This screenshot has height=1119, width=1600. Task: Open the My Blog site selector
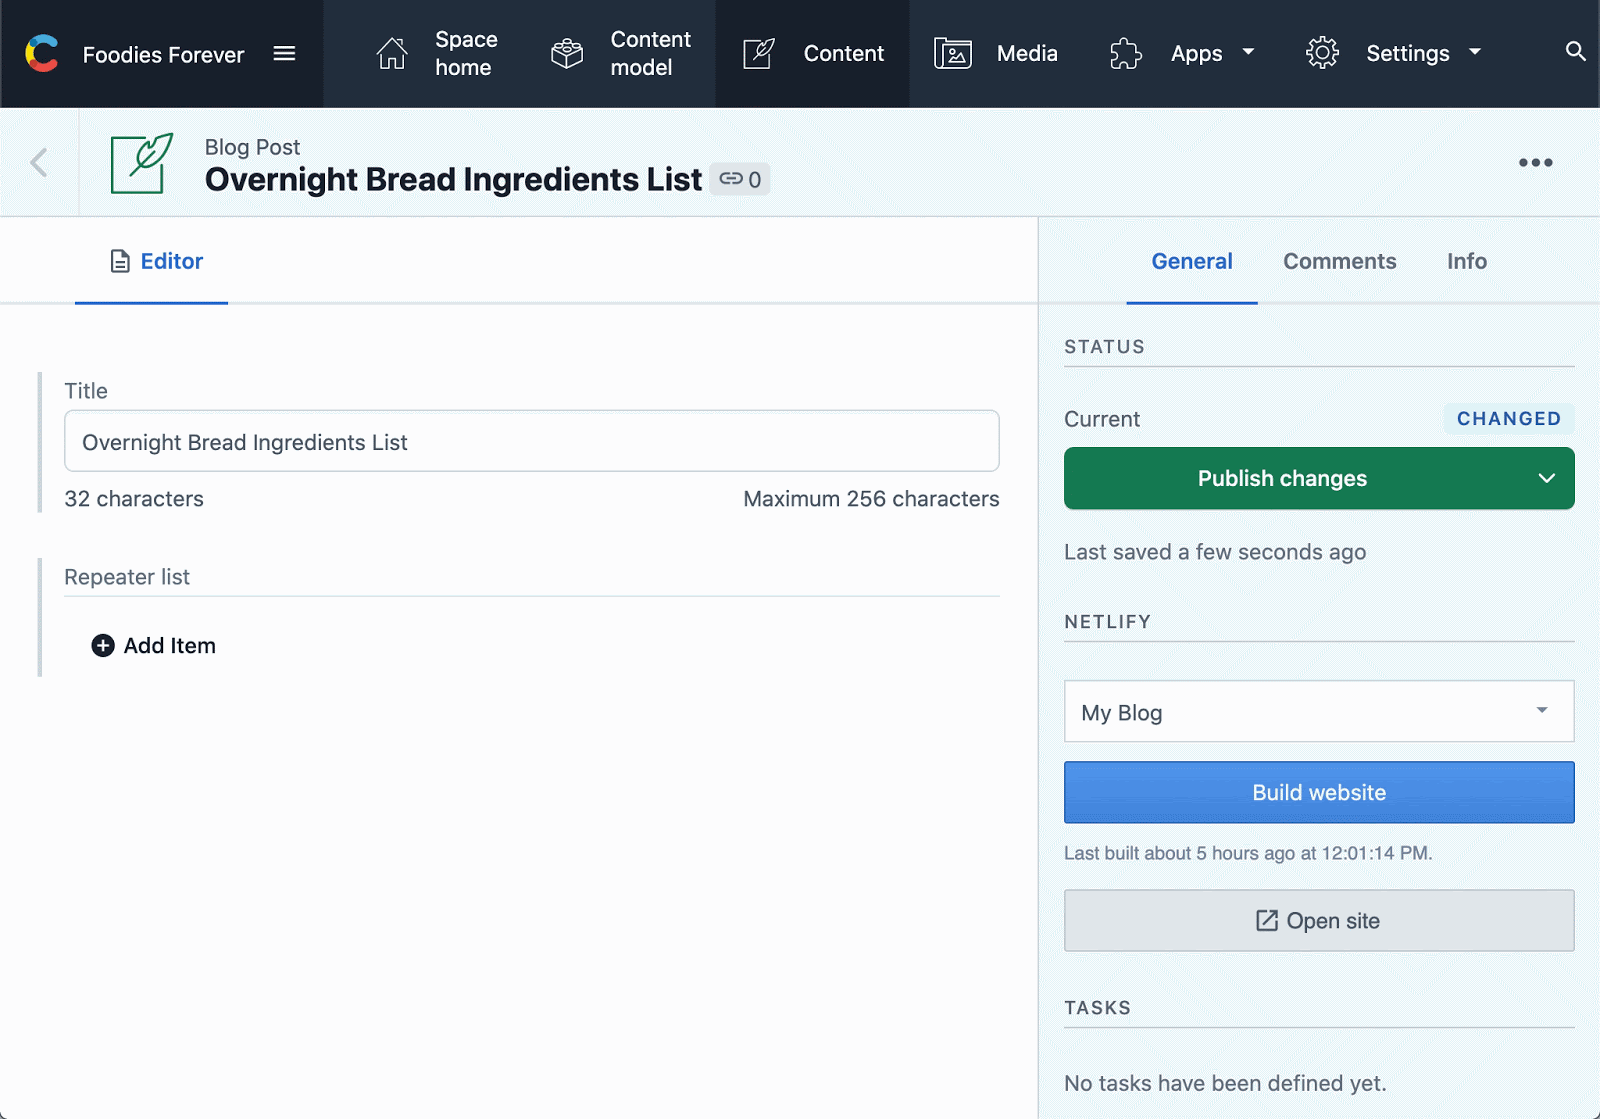[1319, 712]
